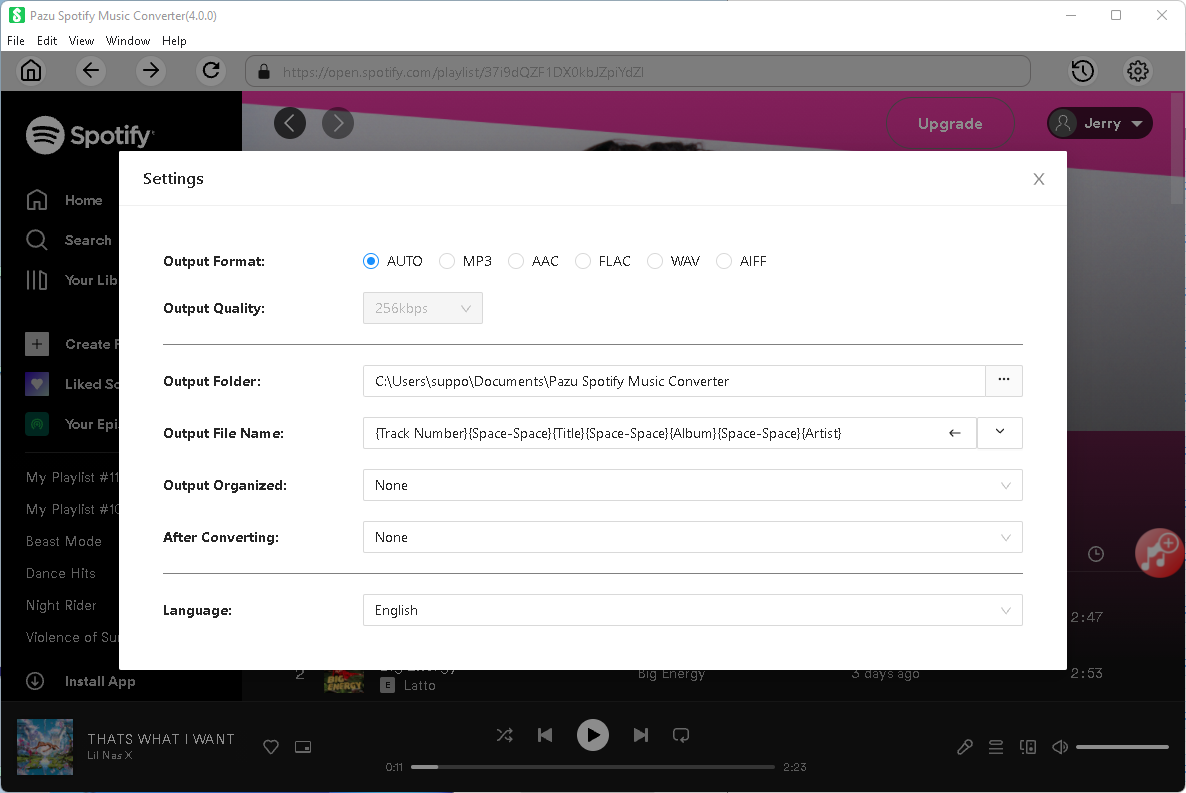This screenshot has height=793, width=1186.
Task: Skip to the next track
Action: pos(641,735)
